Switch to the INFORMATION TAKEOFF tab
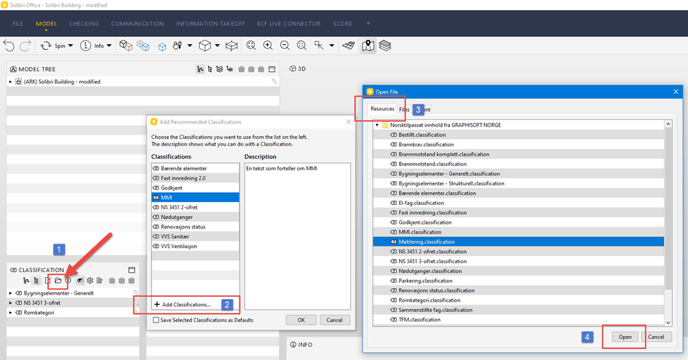Viewport: 688px width, 360px height. coord(210,24)
